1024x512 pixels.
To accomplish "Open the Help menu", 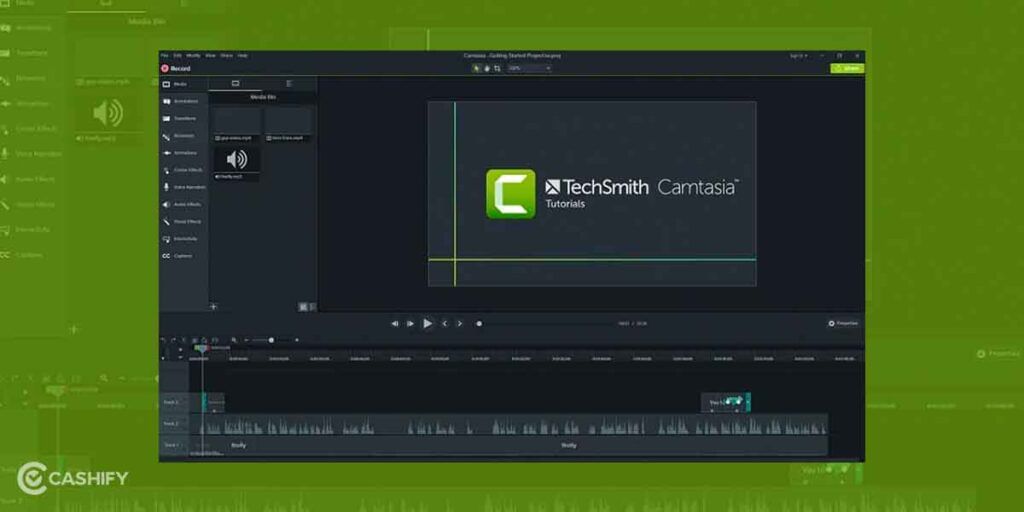I will pos(242,56).
